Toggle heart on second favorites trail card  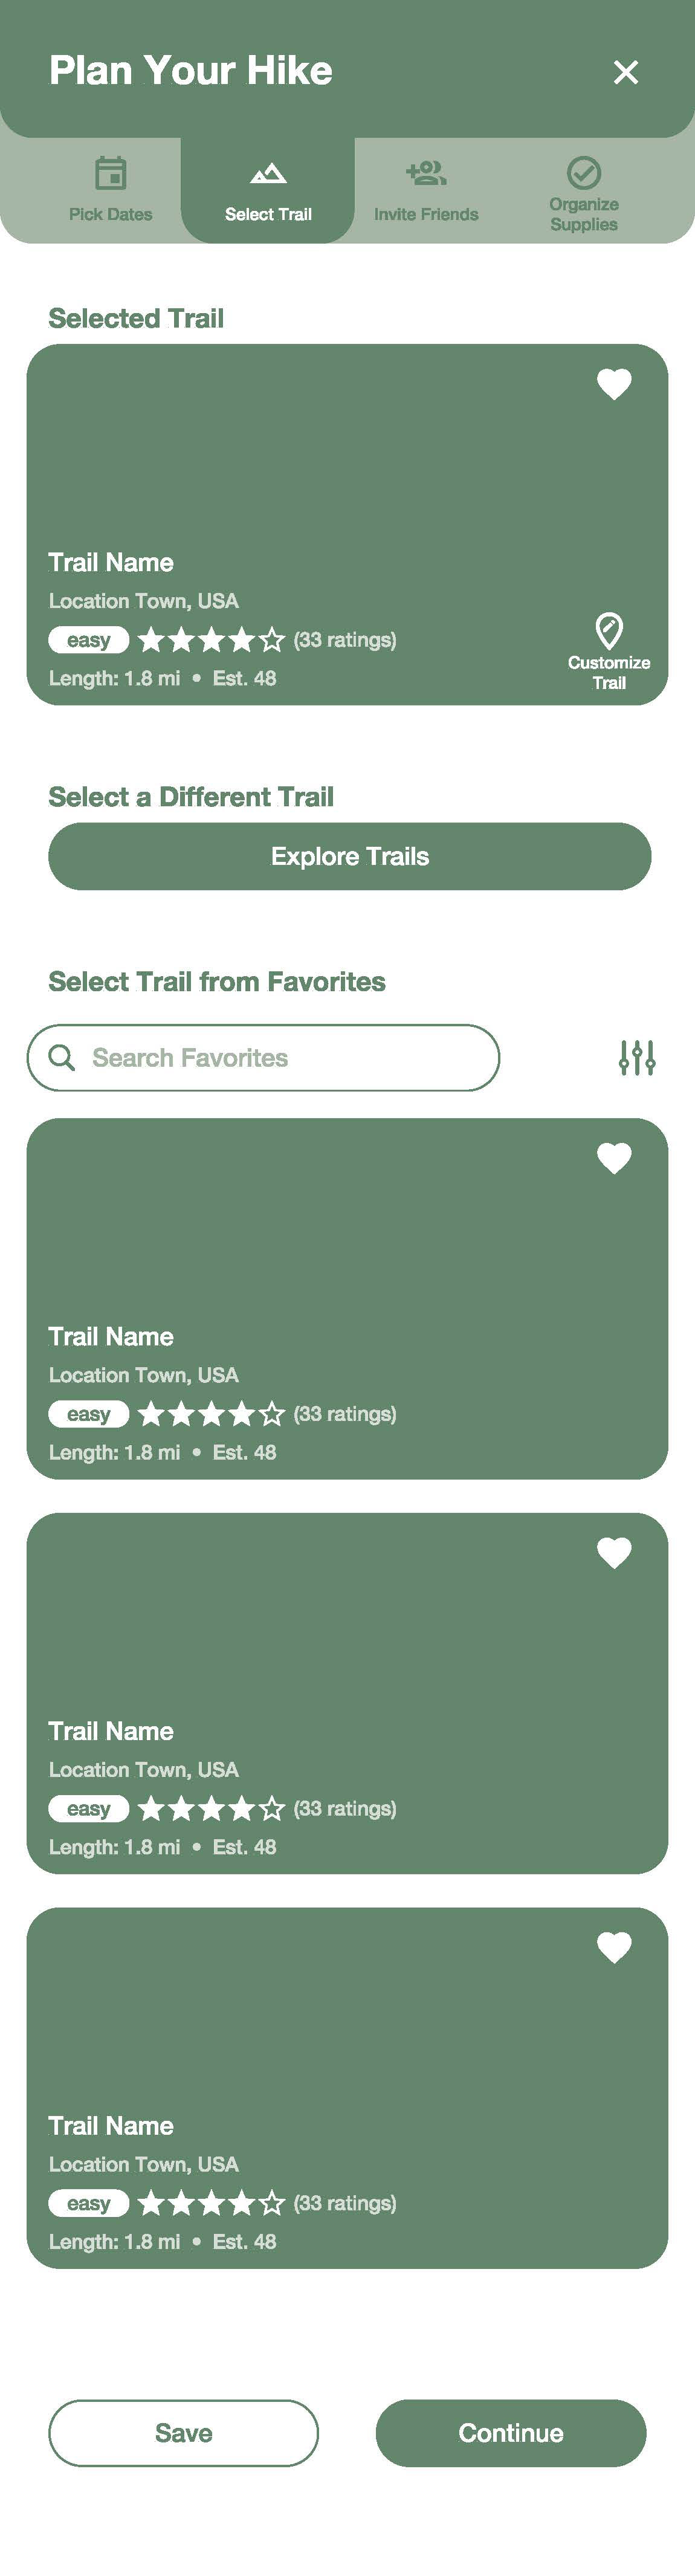point(614,1552)
